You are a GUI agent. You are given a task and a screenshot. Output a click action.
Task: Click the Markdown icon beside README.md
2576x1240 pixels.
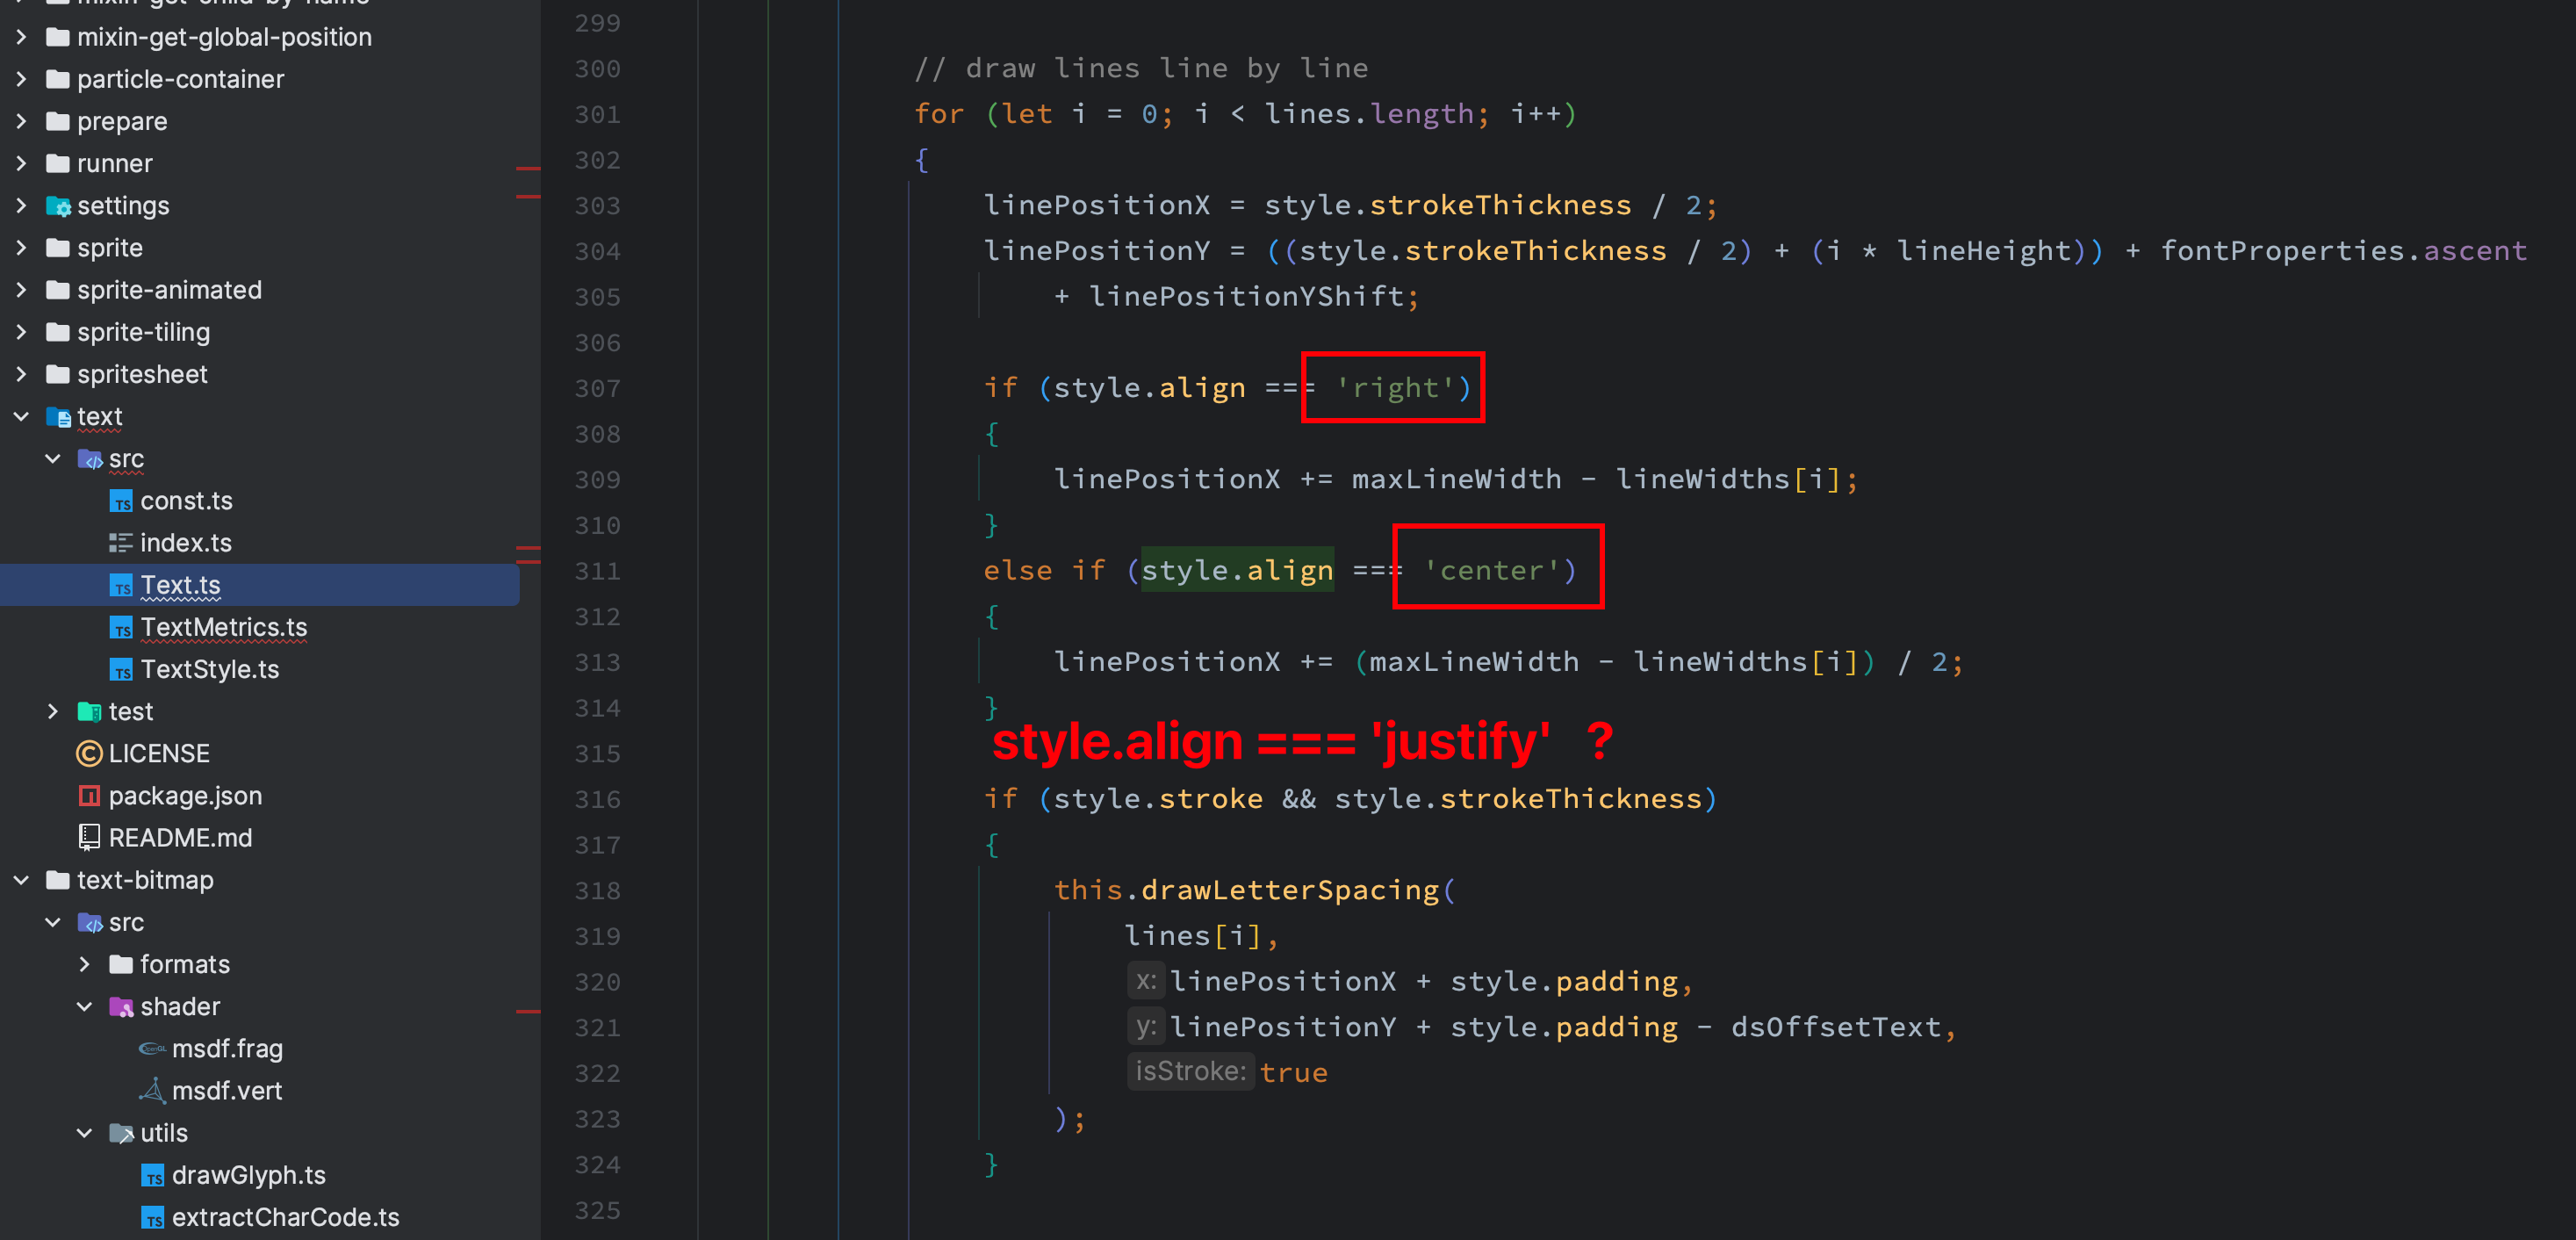click(x=90, y=838)
